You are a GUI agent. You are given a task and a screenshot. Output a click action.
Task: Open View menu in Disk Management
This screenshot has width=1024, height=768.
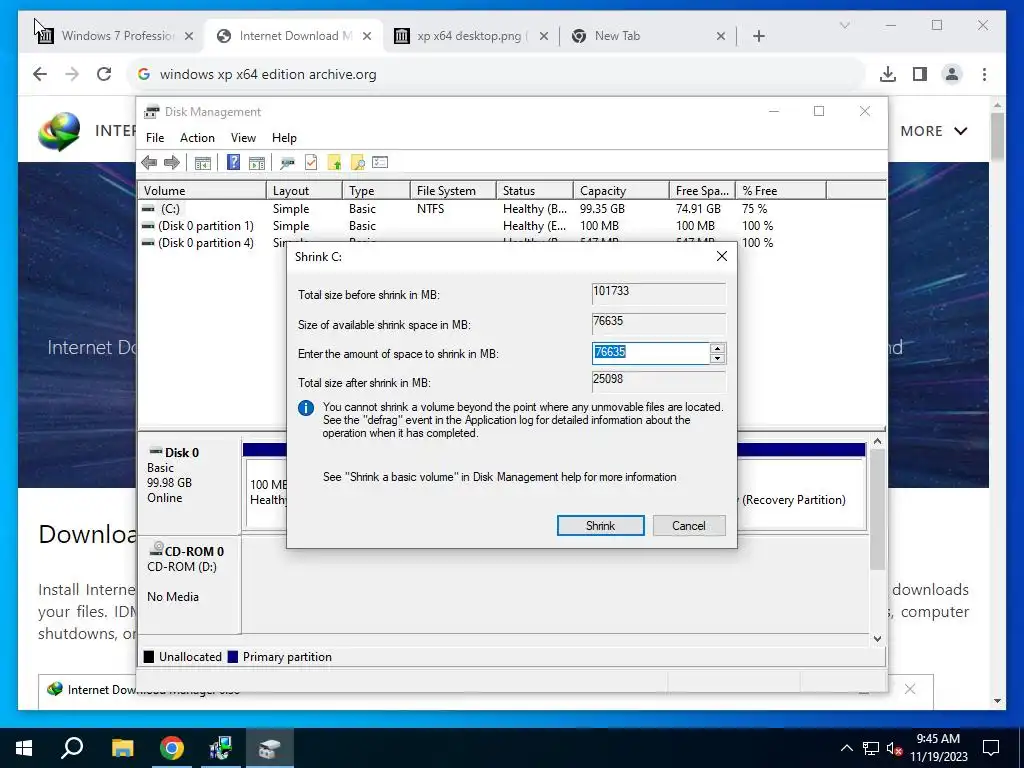click(243, 138)
